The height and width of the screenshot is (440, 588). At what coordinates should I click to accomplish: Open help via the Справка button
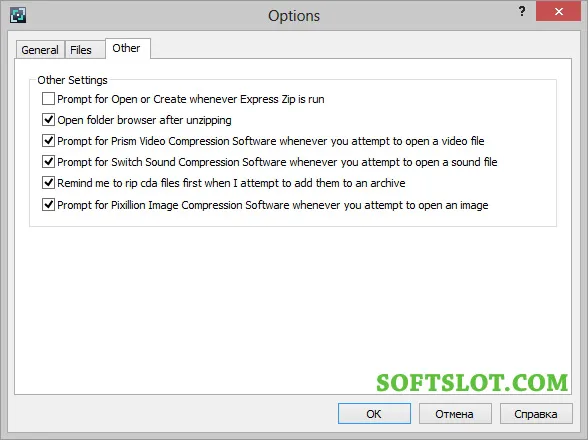pyautogui.click(x=536, y=414)
